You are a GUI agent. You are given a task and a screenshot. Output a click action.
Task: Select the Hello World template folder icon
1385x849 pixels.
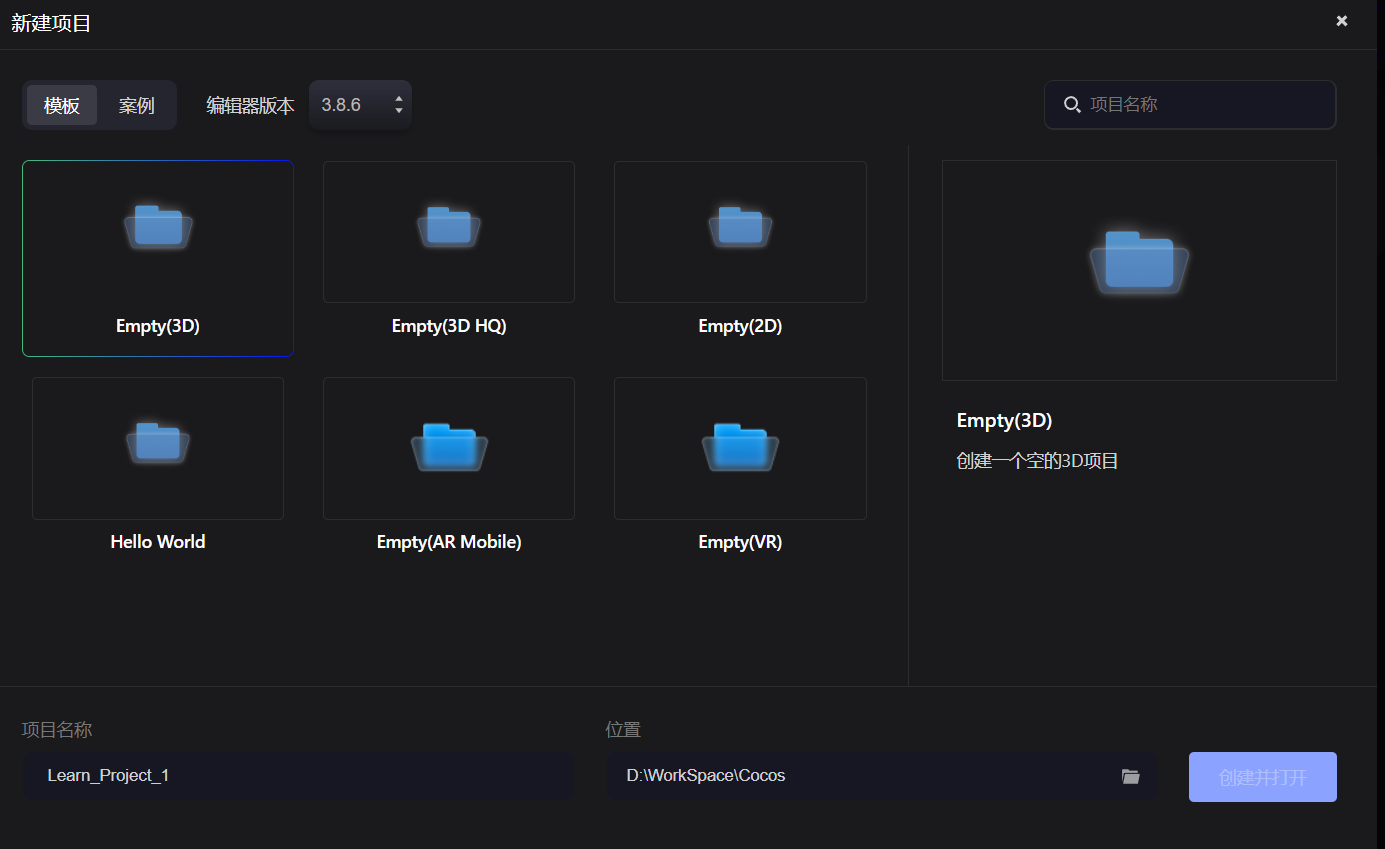click(x=158, y=443)
